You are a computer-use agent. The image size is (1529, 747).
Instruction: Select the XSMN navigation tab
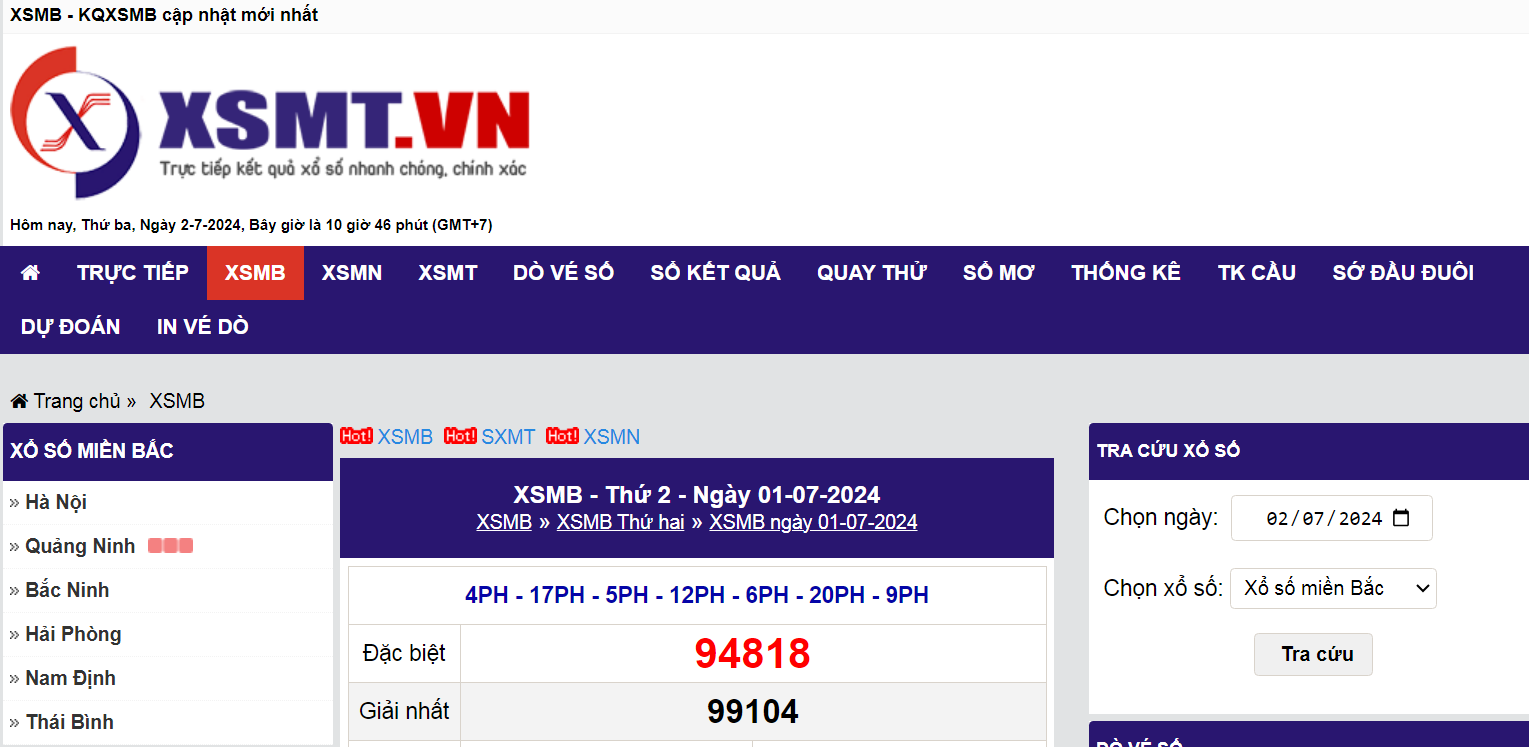click(x=352, y=273)
